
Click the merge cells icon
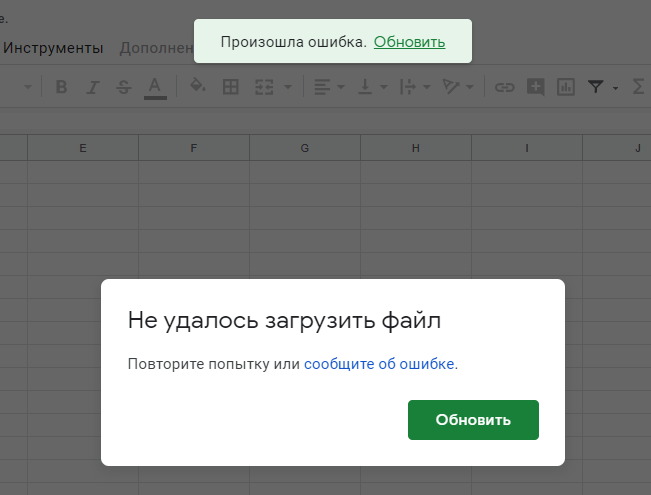[x=264, y=87]
